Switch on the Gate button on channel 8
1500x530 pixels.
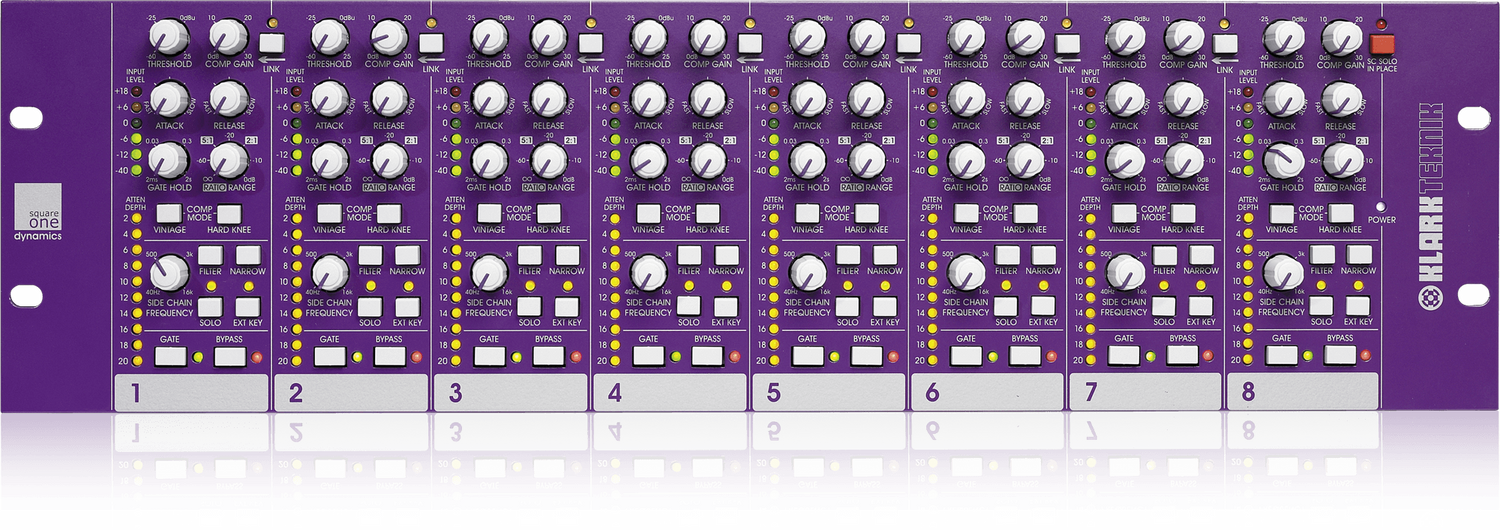click(x=1283, y=355)
